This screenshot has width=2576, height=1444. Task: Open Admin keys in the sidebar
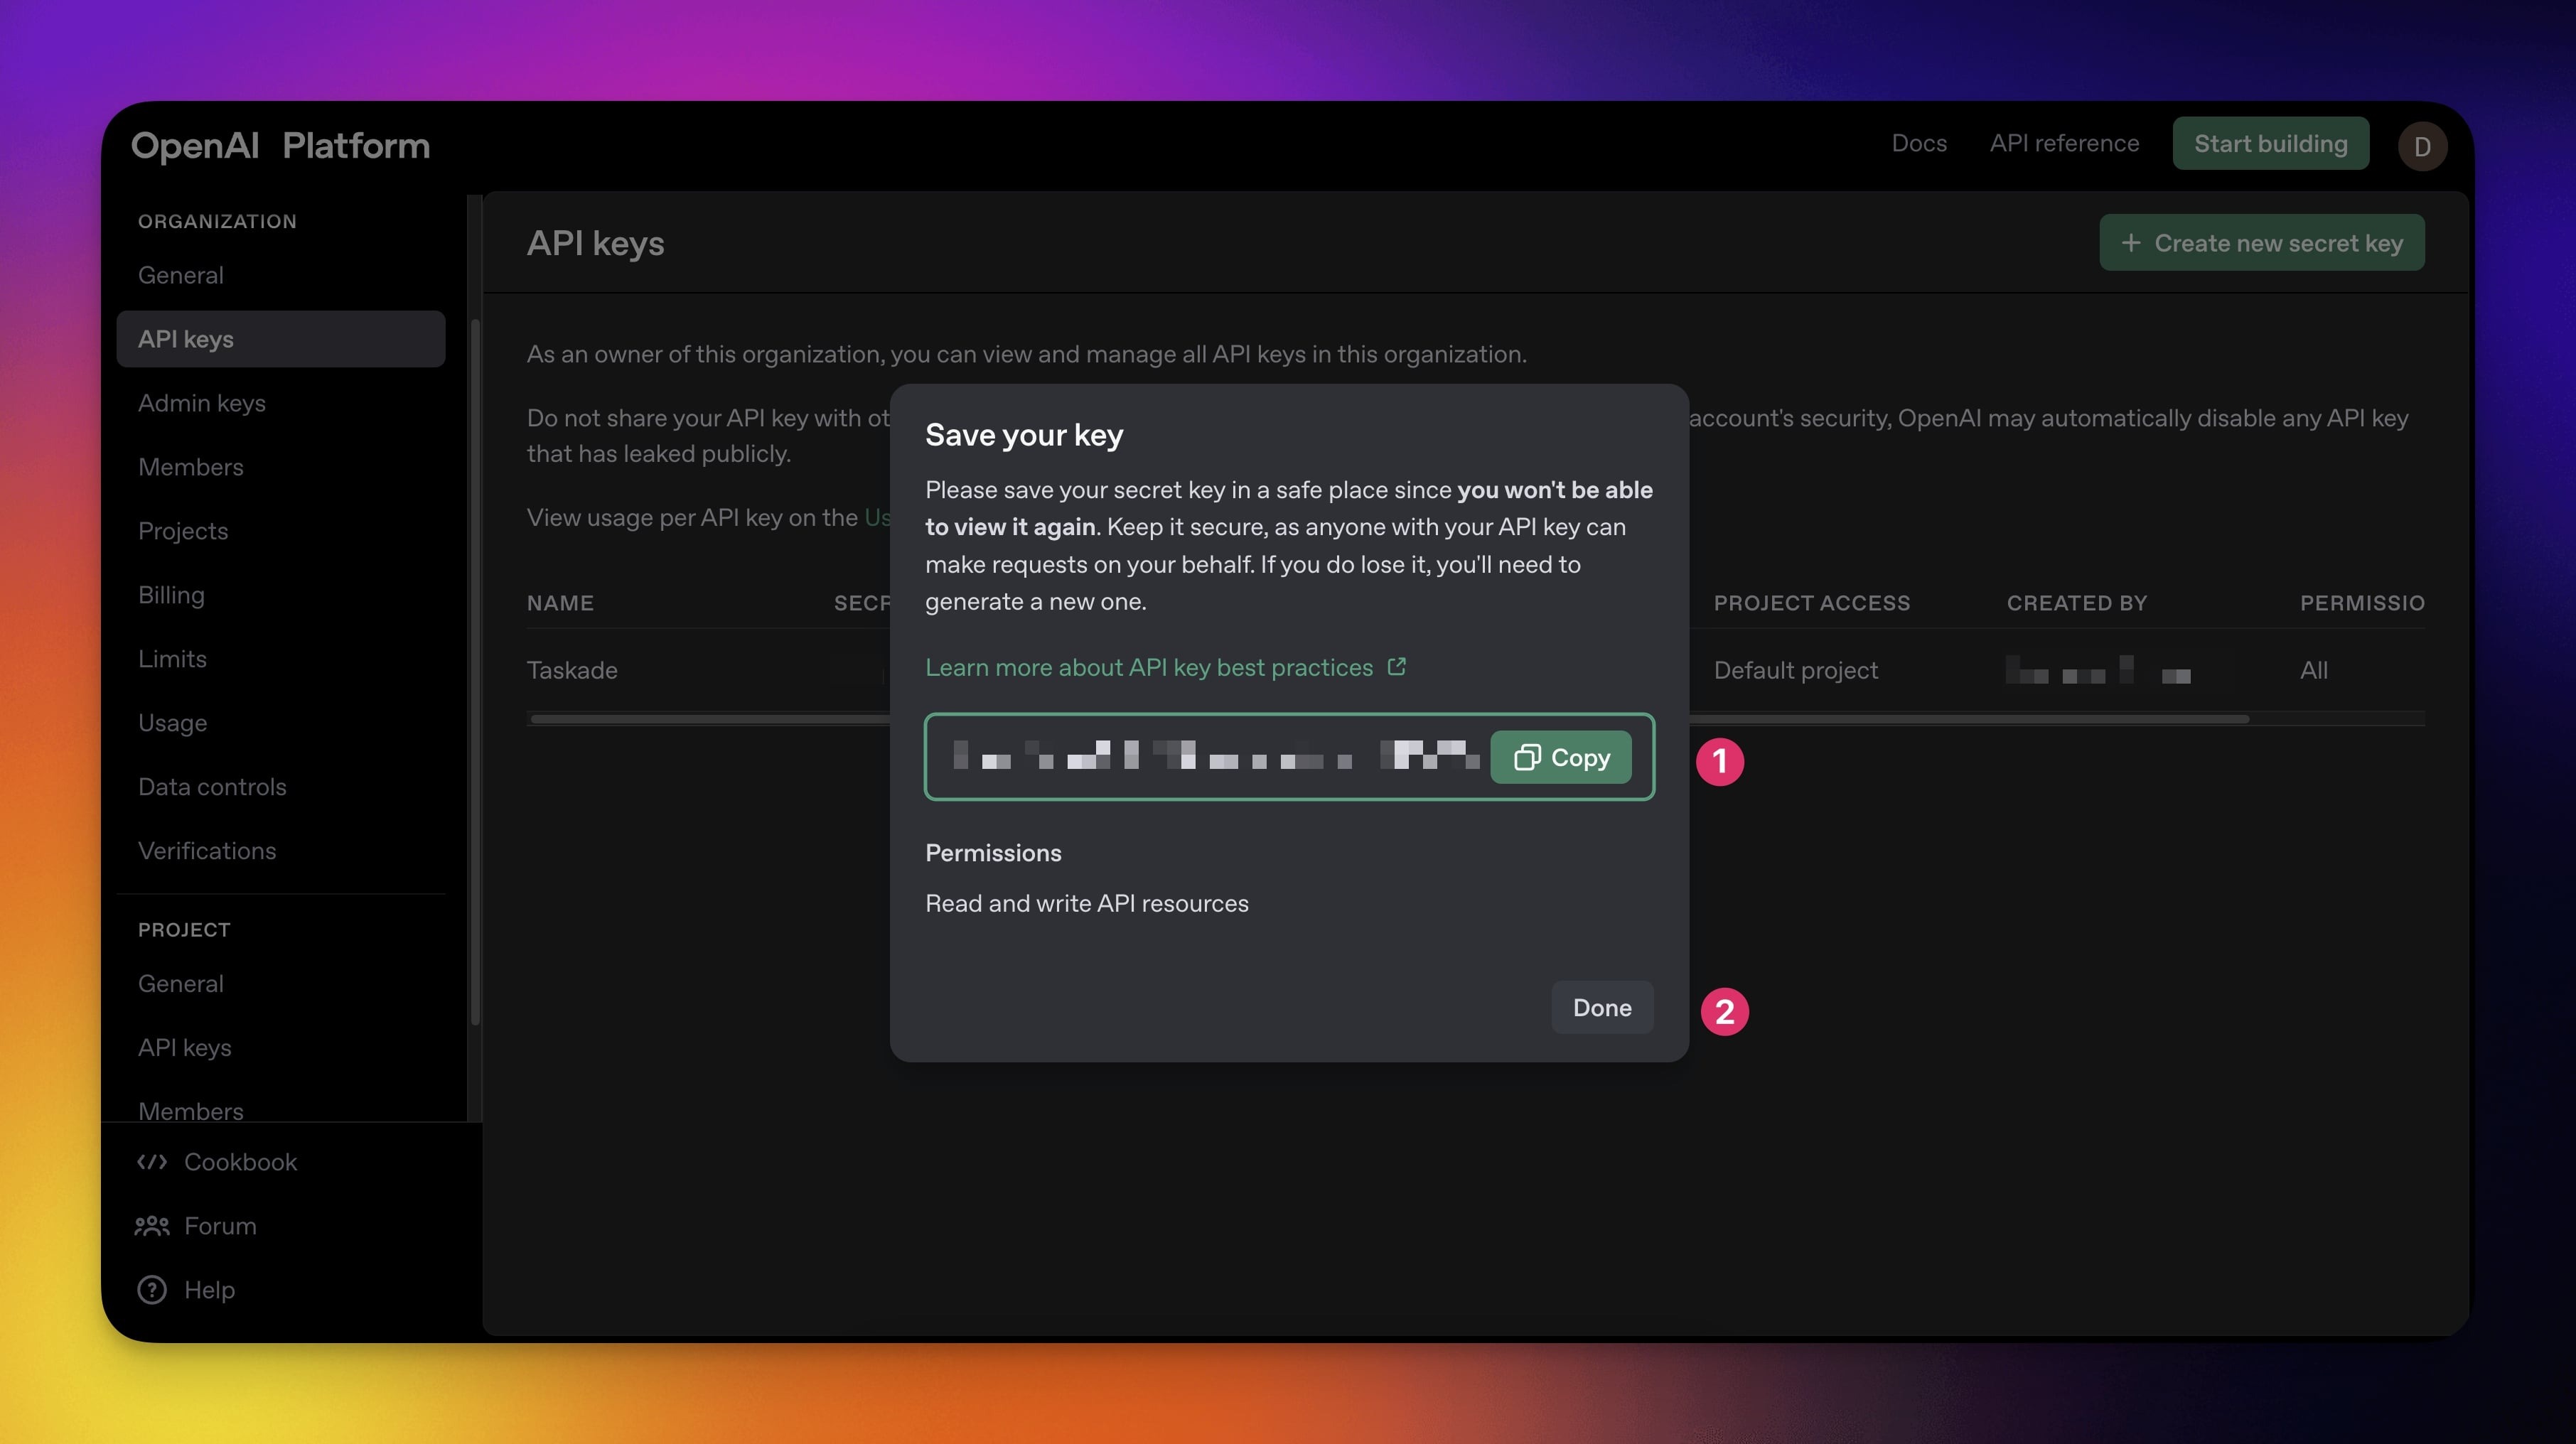[x=201, y=403]
